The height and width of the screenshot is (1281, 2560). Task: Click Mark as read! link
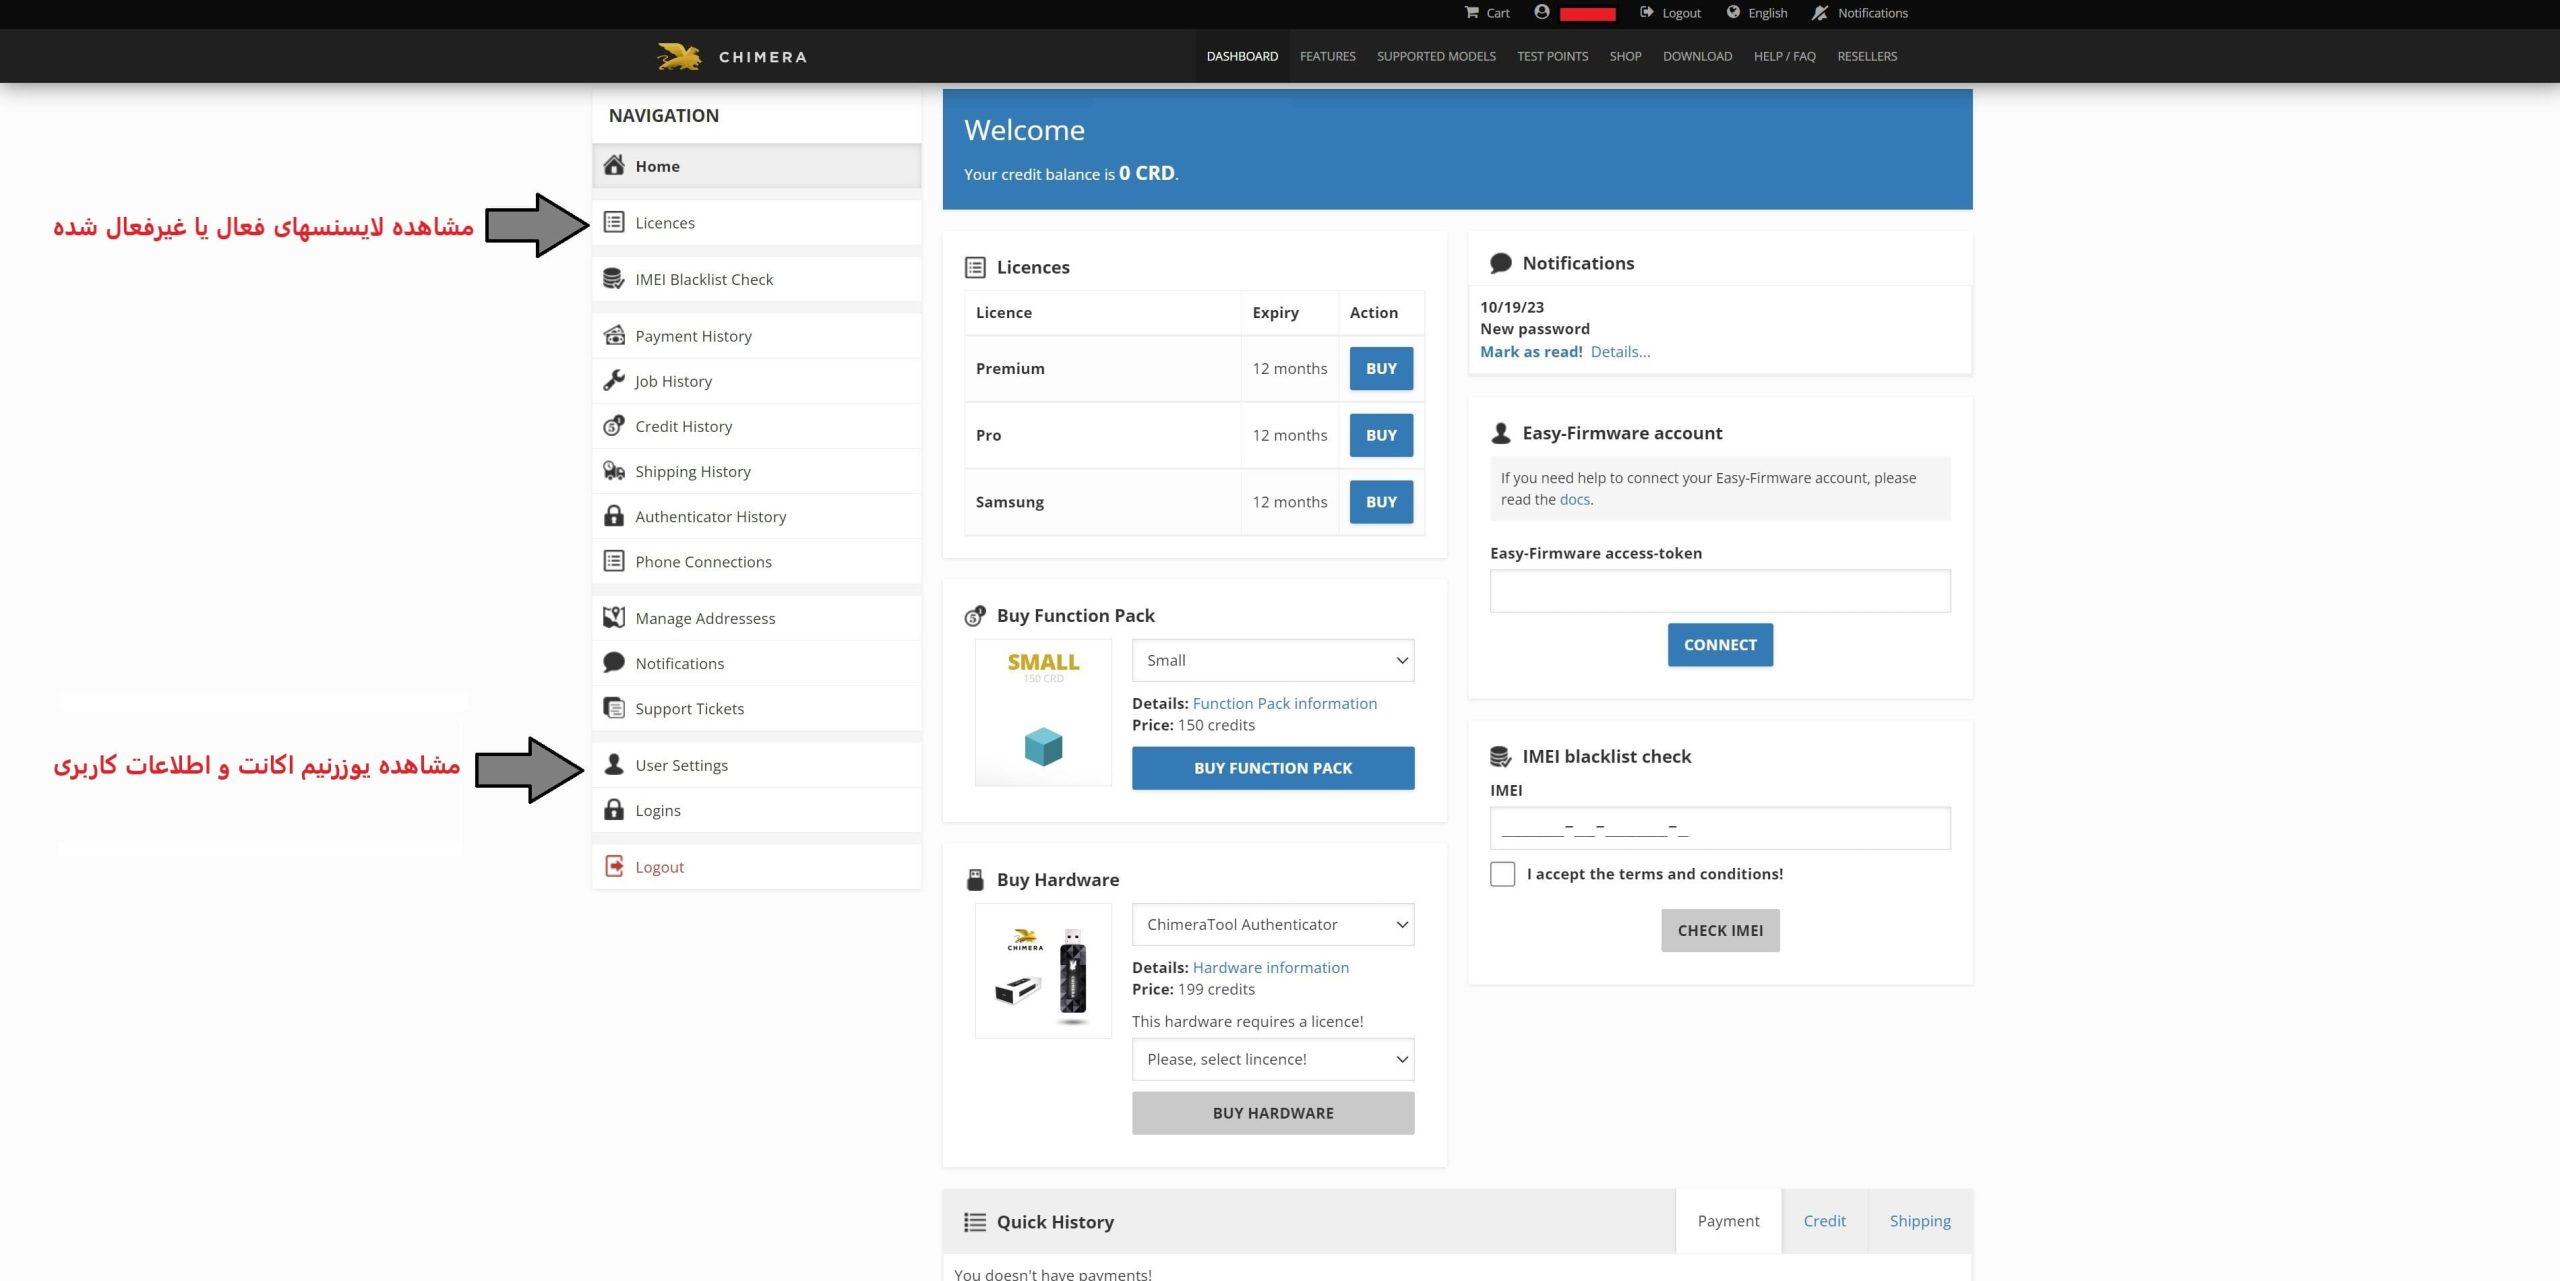pos(1531,352)
